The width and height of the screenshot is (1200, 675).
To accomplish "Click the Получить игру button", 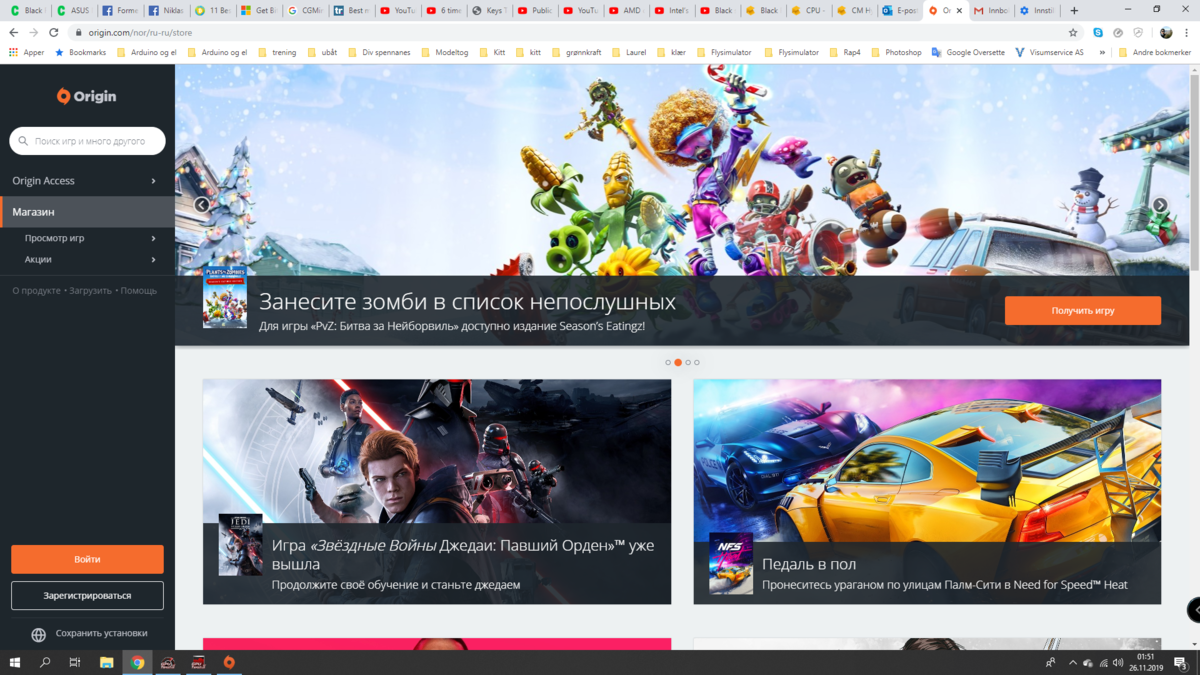I will click(1083, 310).
